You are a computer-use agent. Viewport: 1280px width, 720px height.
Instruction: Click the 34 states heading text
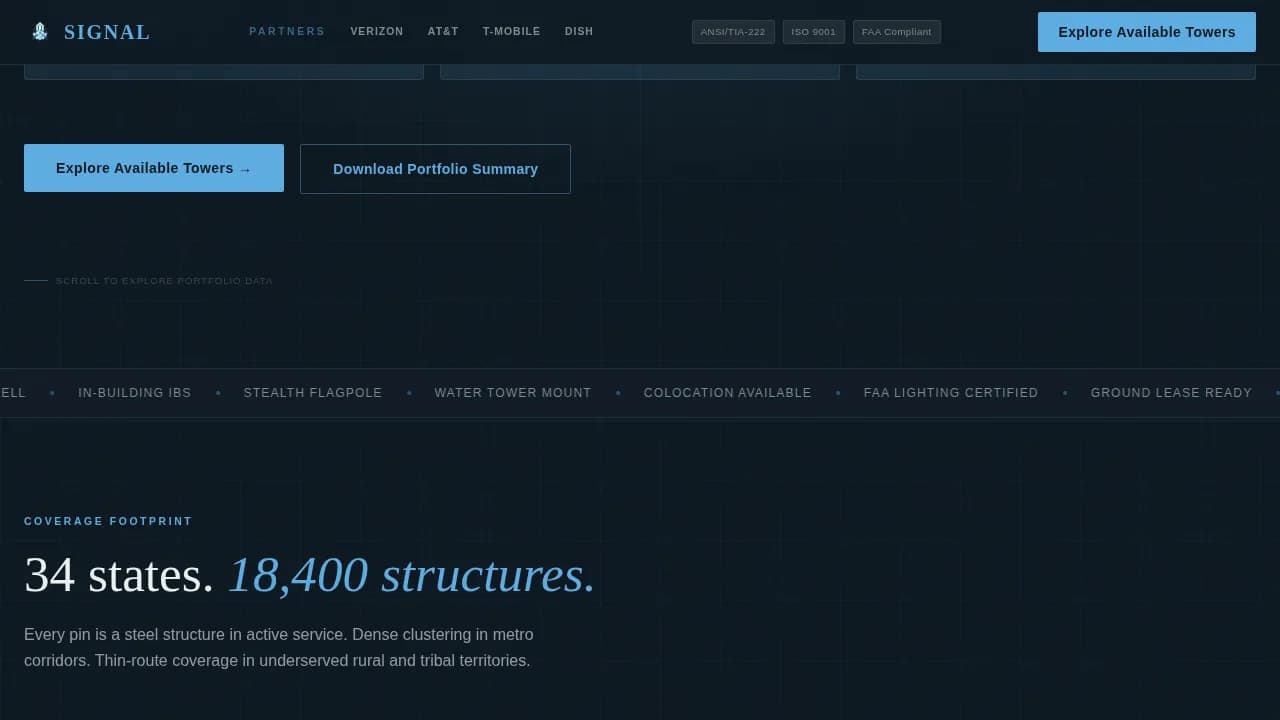tap(119, 575)
